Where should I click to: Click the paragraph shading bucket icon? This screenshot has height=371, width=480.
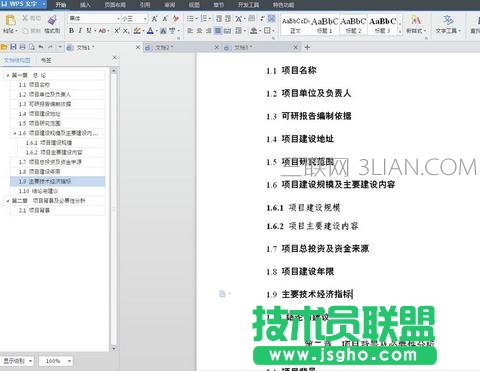[253, 31]
